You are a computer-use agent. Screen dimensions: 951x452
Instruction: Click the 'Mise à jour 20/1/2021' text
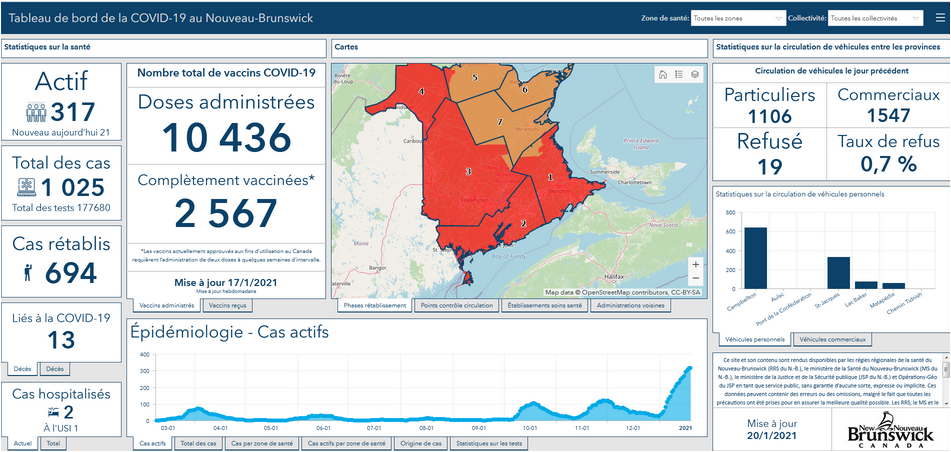click(x=772, y=430)
